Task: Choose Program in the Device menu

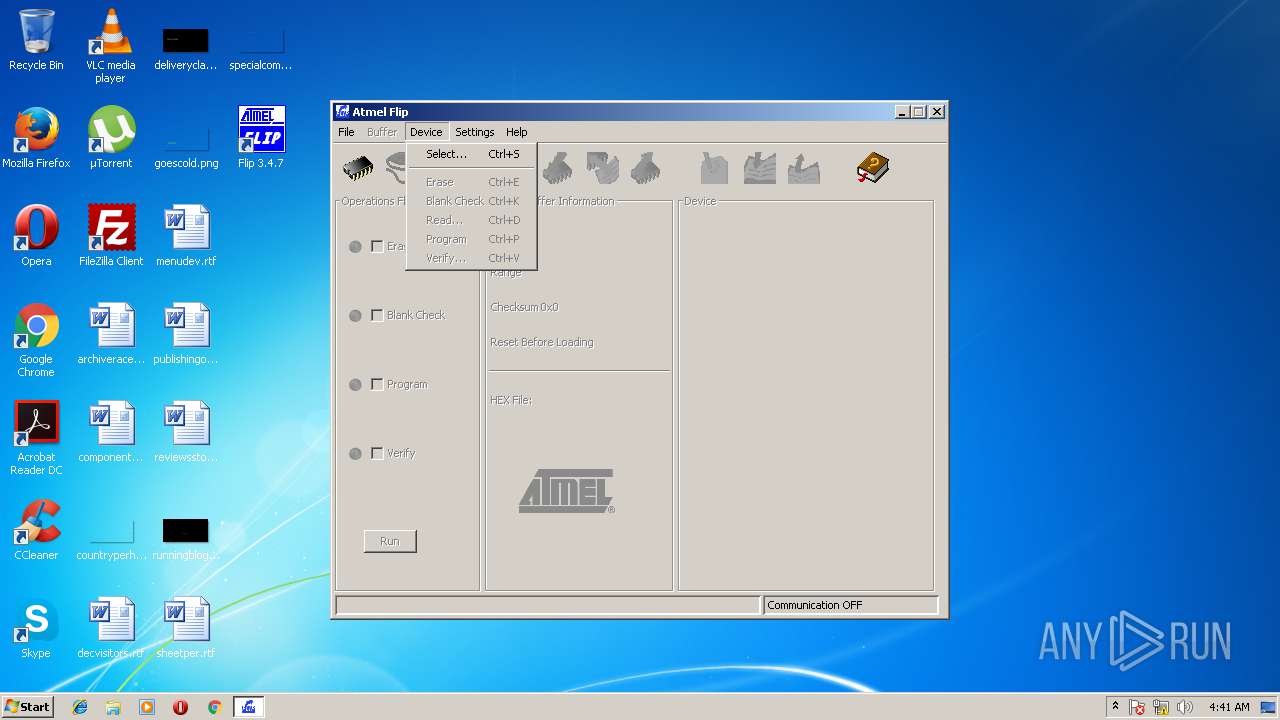Action: [x=472, y=239]
